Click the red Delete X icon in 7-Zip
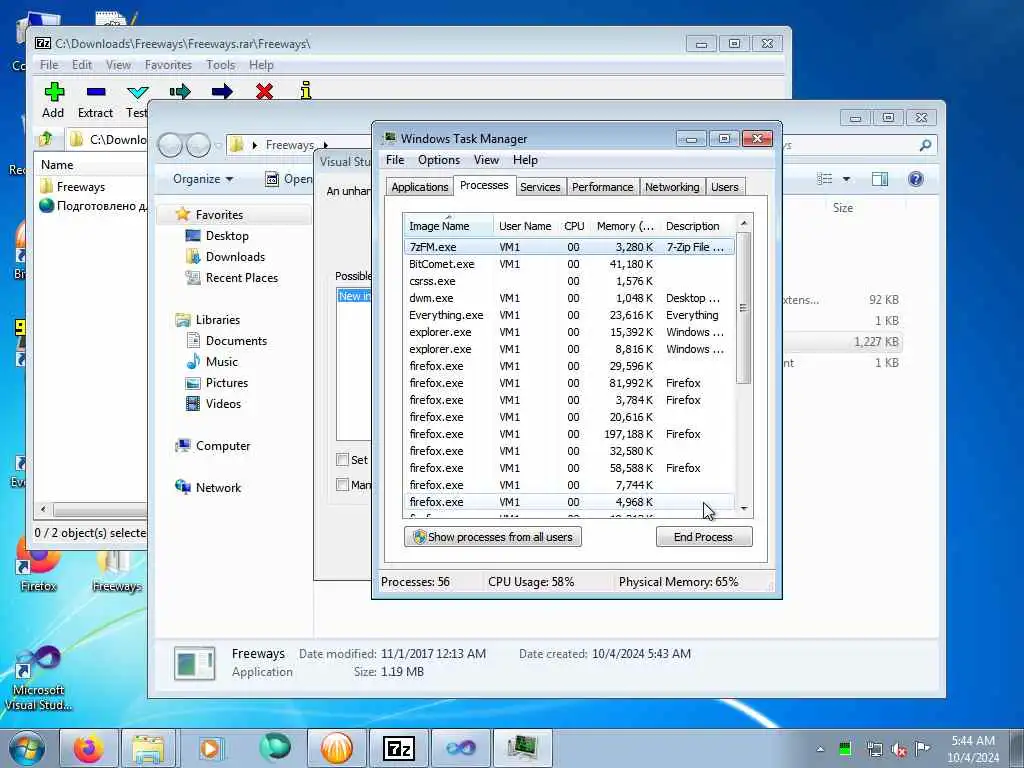This screenshot has height=768, width=1024. pyautogui.click(x=264, y=91)
